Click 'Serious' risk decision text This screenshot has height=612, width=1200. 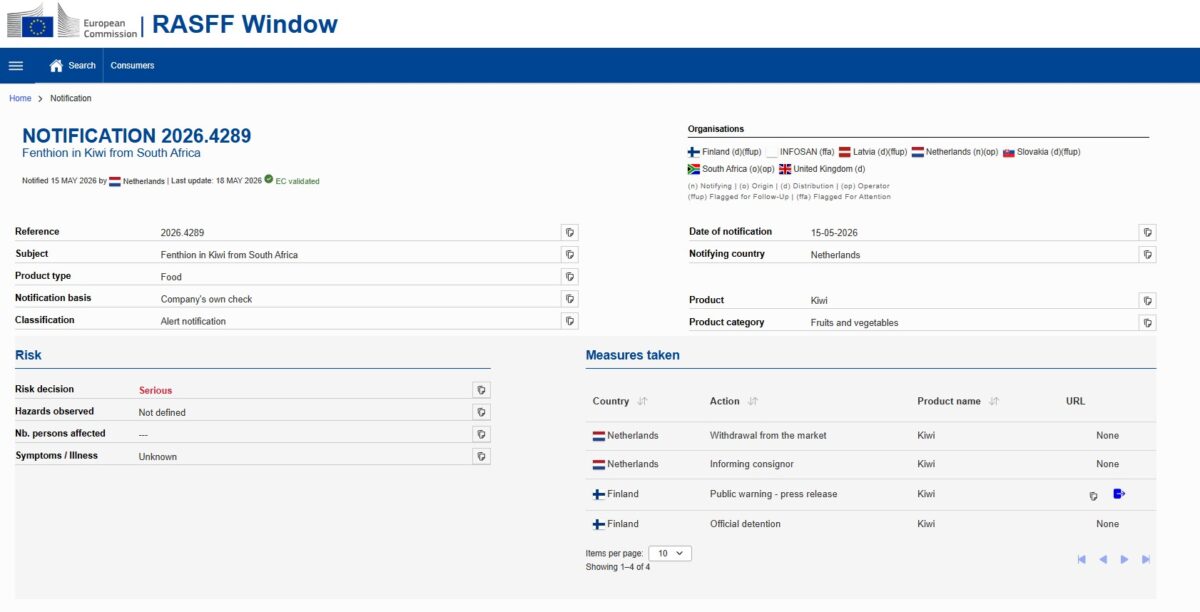click(155, 390)
